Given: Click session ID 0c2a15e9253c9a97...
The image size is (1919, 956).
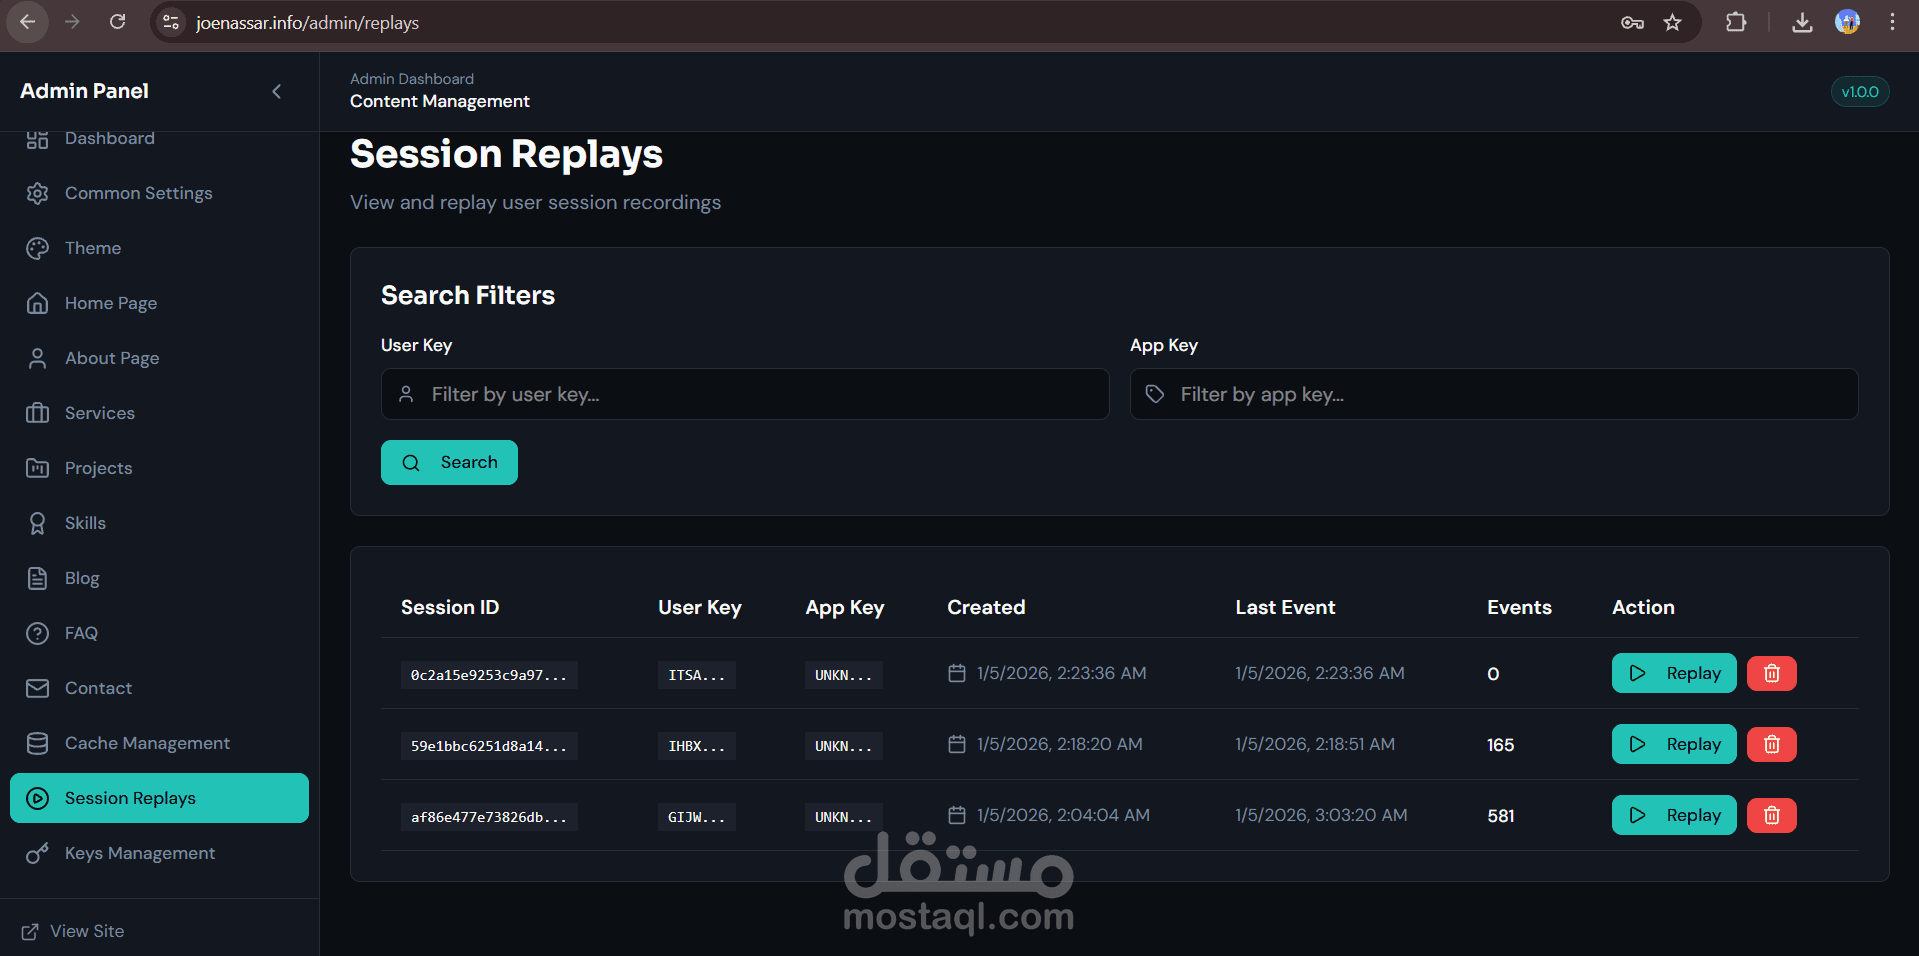Looking at the screenshot, I should (x=489, y=675).
